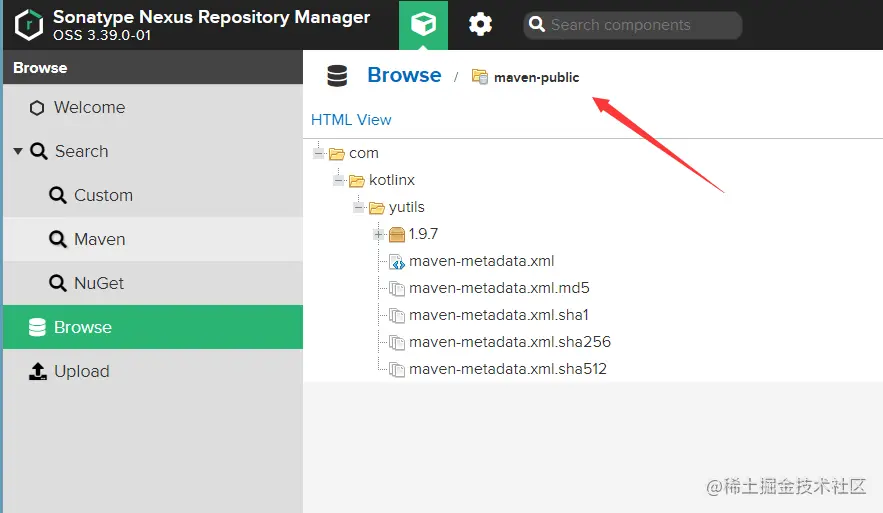Screen dimensions: 883x513
Task: Select maven-metadata.xml.sha256 in the tree
Action: (510, 342)
